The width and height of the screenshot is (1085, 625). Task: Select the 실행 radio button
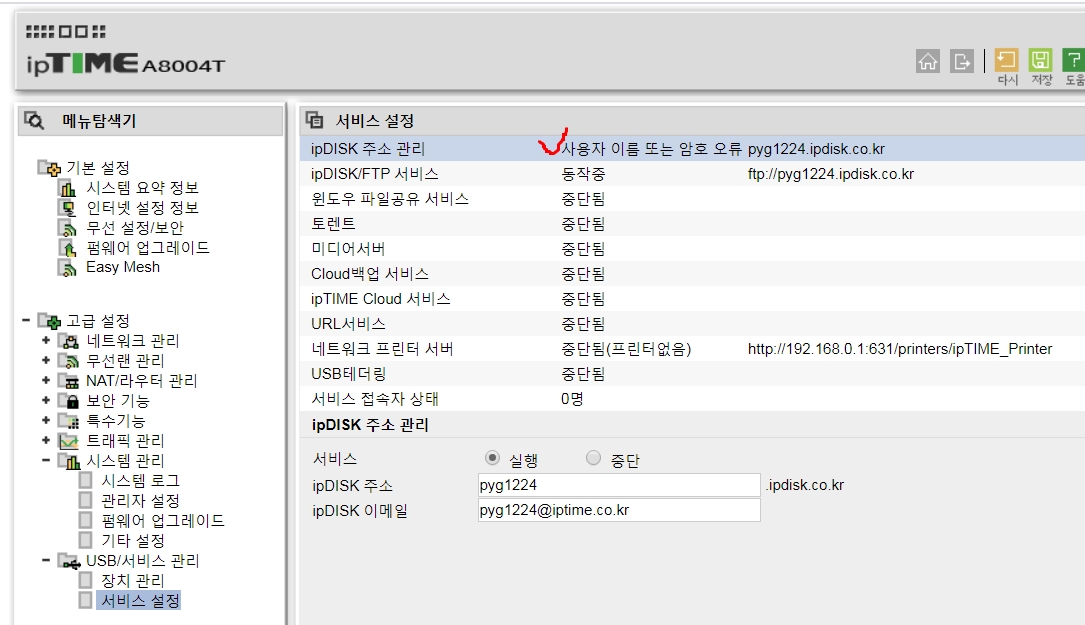(x=492, y=458)
